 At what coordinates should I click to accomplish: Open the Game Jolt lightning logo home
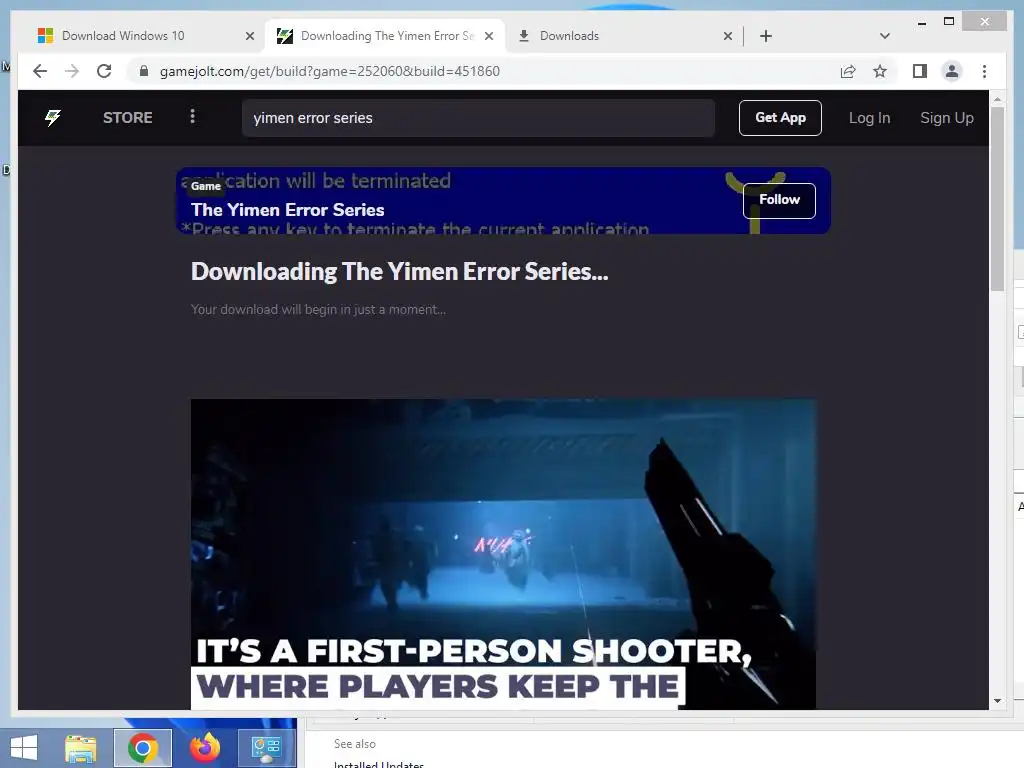pos(53,118)
